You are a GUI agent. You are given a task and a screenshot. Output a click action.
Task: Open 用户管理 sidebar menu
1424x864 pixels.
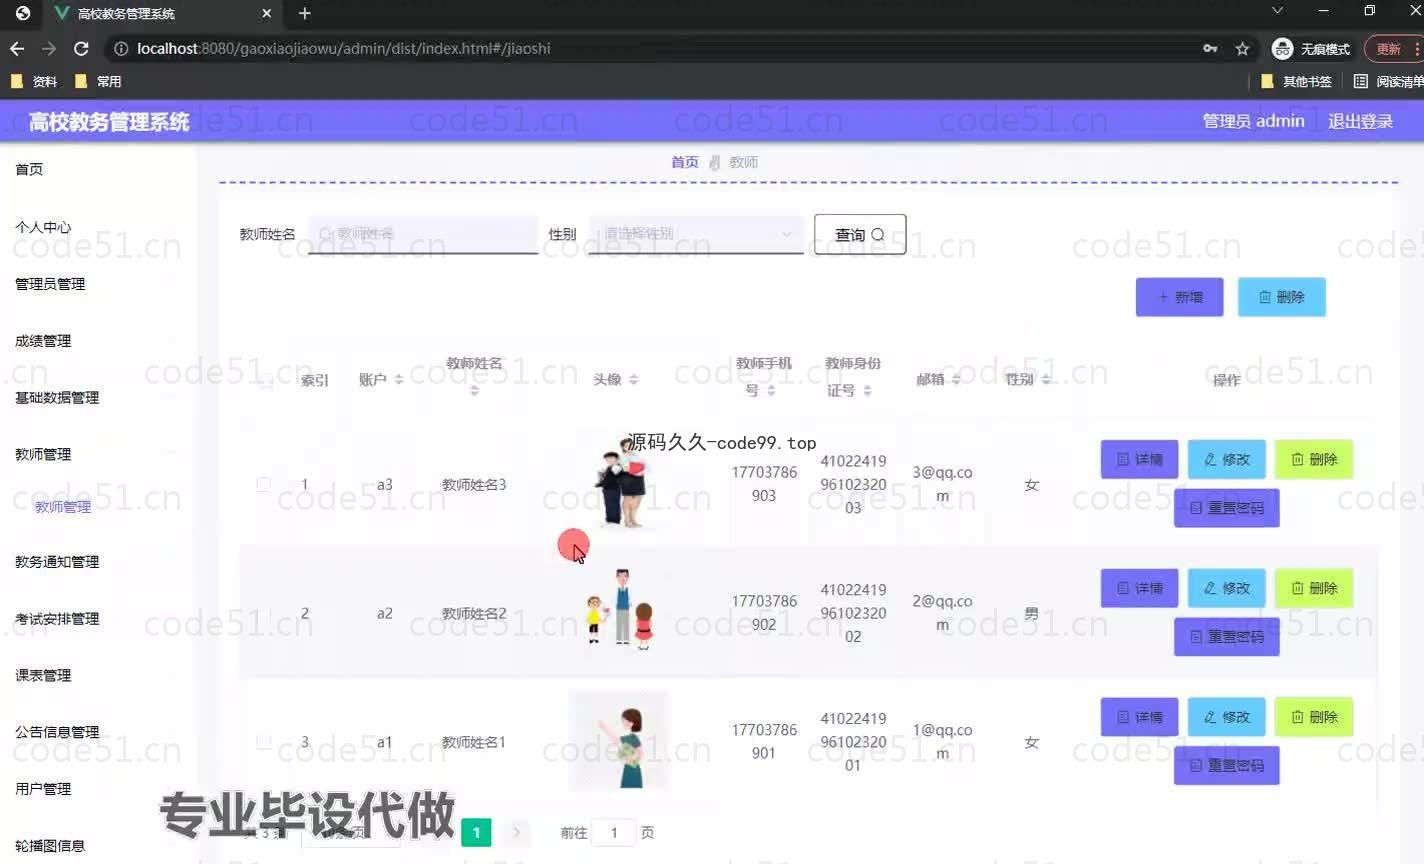click(43, 789)
